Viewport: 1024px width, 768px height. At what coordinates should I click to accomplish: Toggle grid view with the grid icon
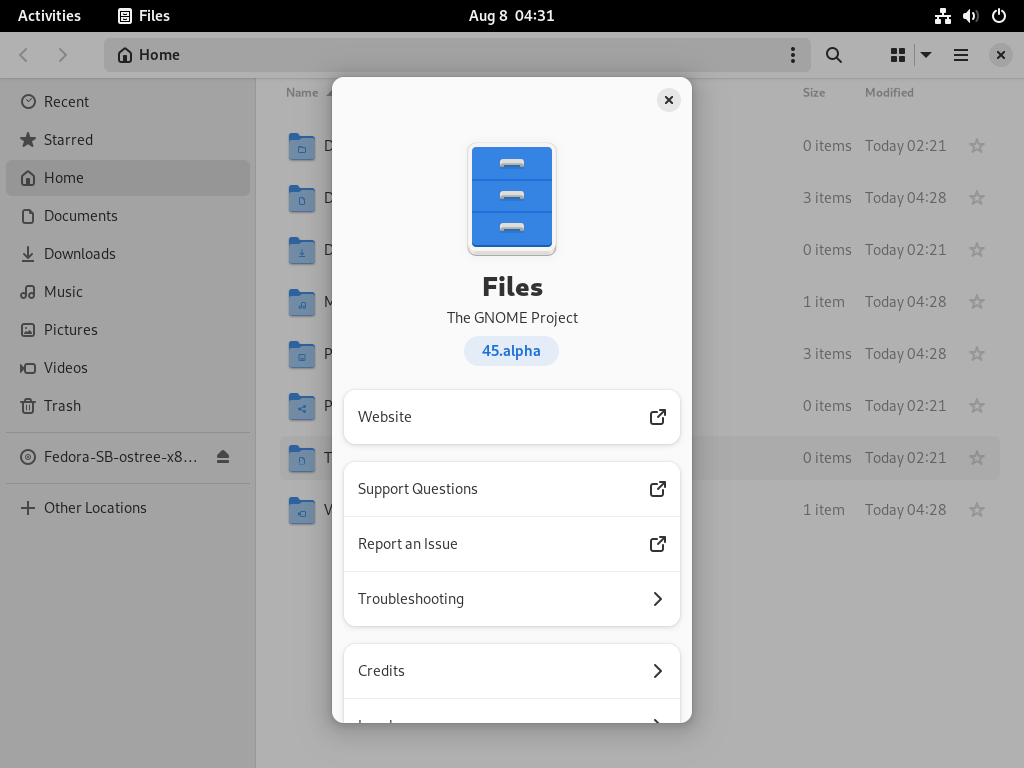click(898, 55)
